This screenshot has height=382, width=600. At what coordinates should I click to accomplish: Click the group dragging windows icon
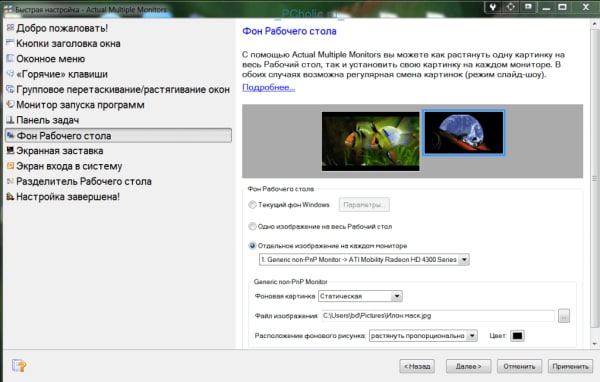tap(10, 89)
